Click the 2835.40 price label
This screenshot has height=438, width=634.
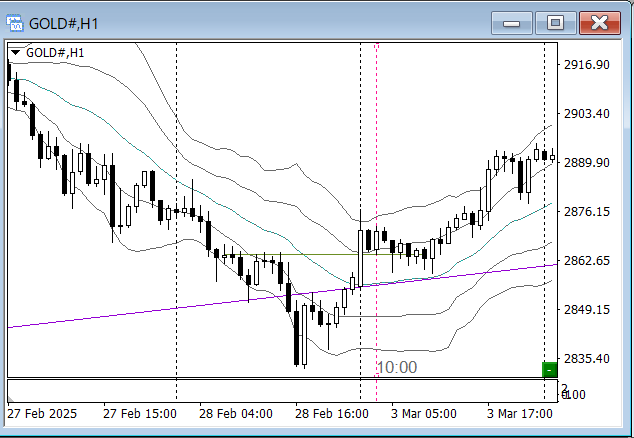587,358
